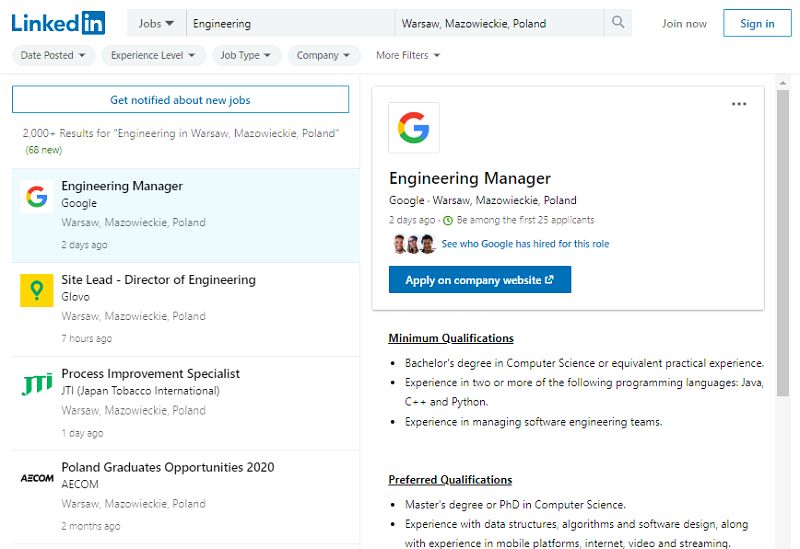Image resolution: width=800 pixels, height=549 pixels.
Task: Click the JTI company logo
Action: coord(37,384)
